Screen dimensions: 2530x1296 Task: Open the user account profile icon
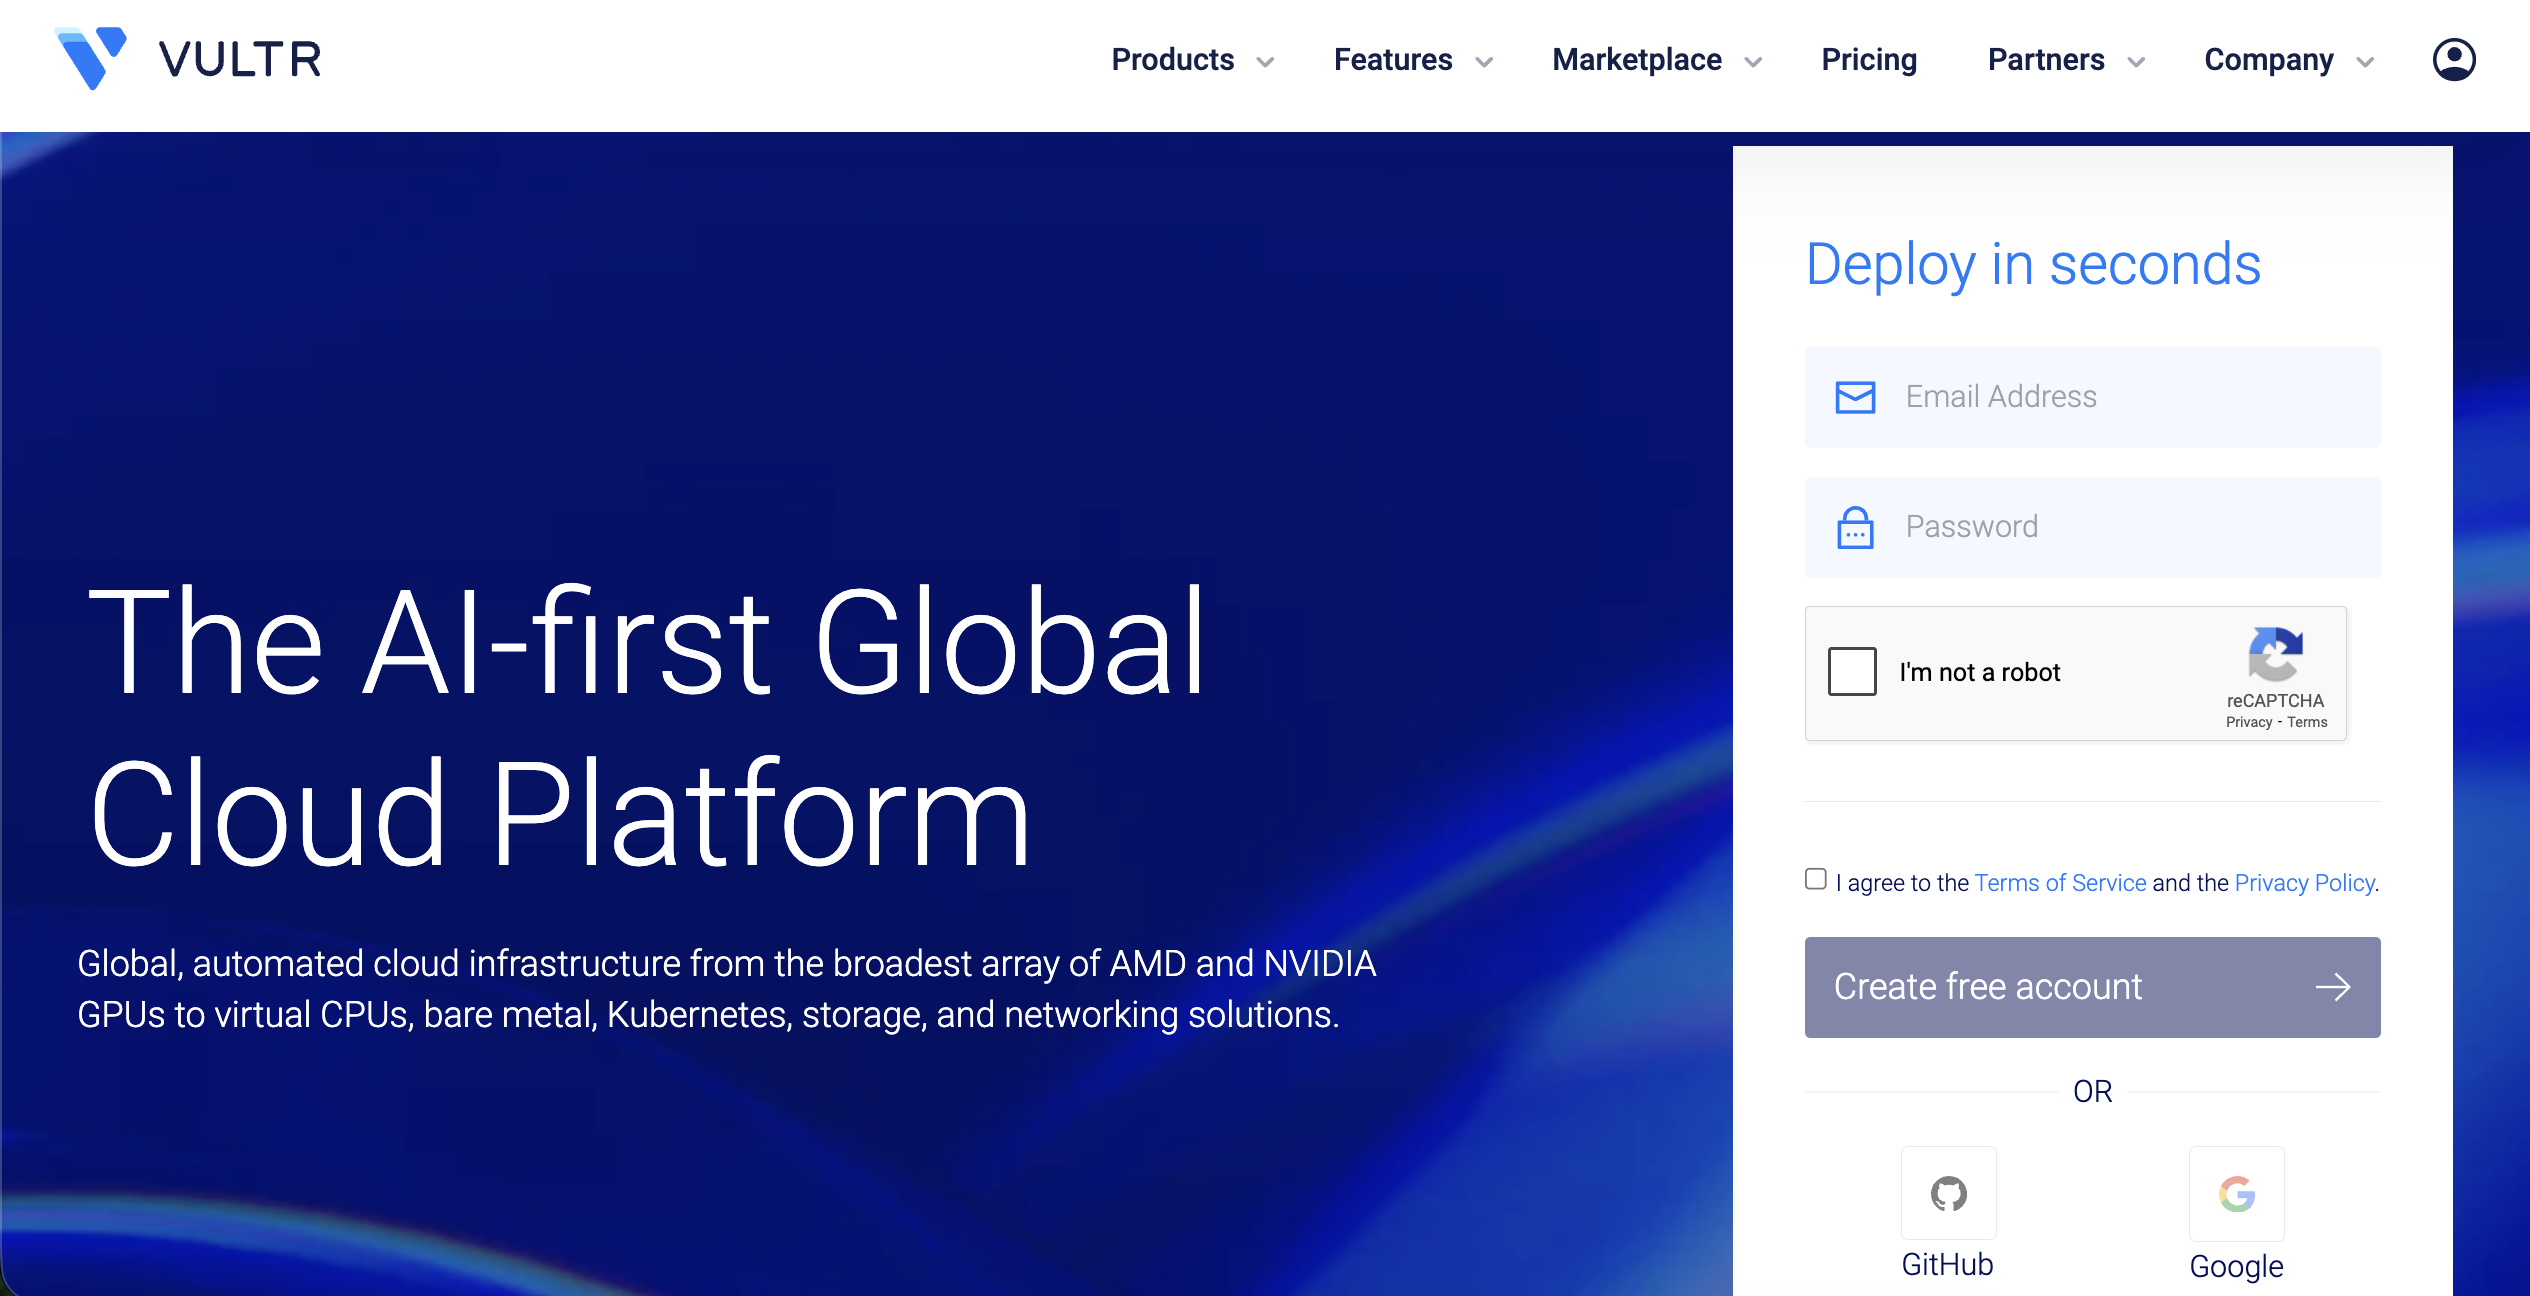coord(2453,60)
